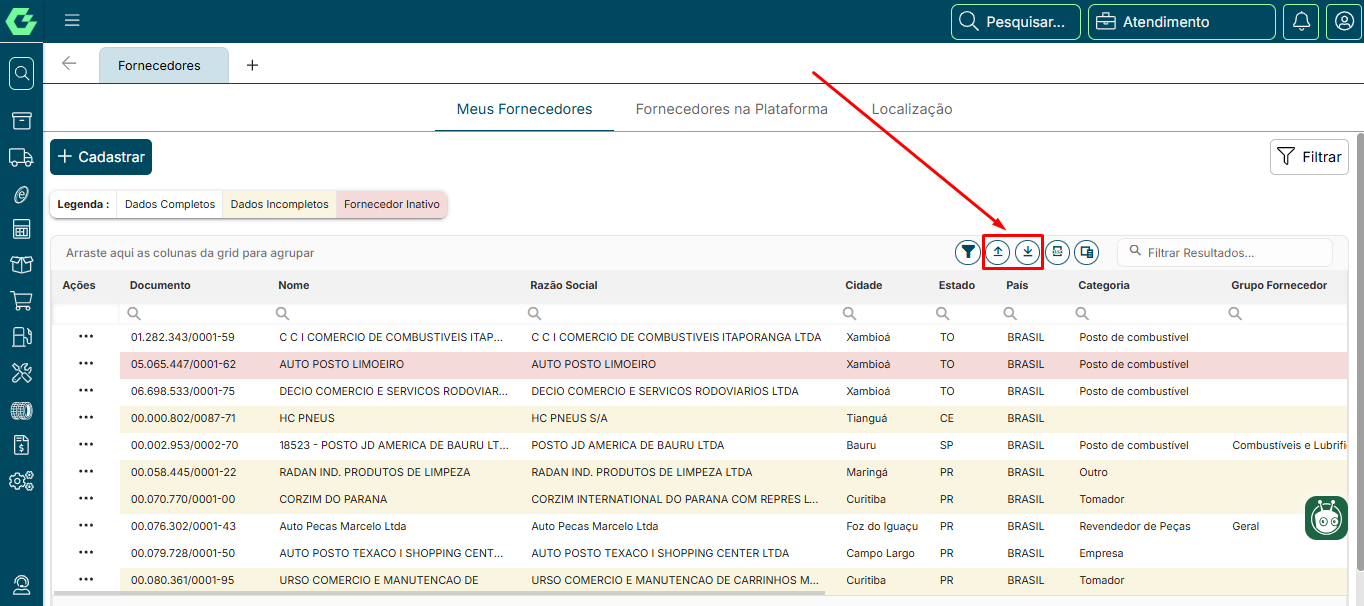
Task: Open the fuel pump sidebar icon
Action: pyautogui.click(x=21, y=336)
